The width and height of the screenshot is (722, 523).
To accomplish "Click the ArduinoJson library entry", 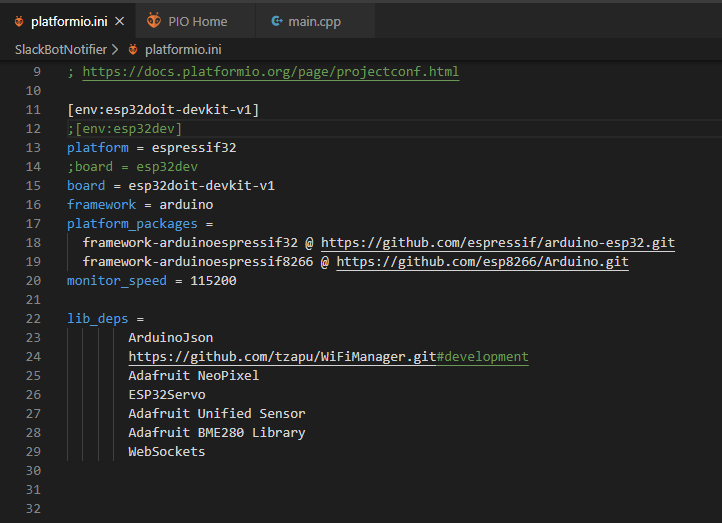I will pos(171,337).
